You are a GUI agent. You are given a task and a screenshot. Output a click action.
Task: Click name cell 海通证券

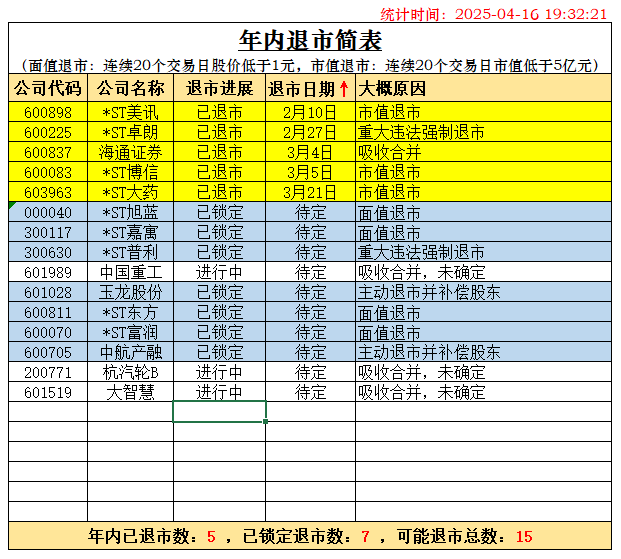(130, 152)
